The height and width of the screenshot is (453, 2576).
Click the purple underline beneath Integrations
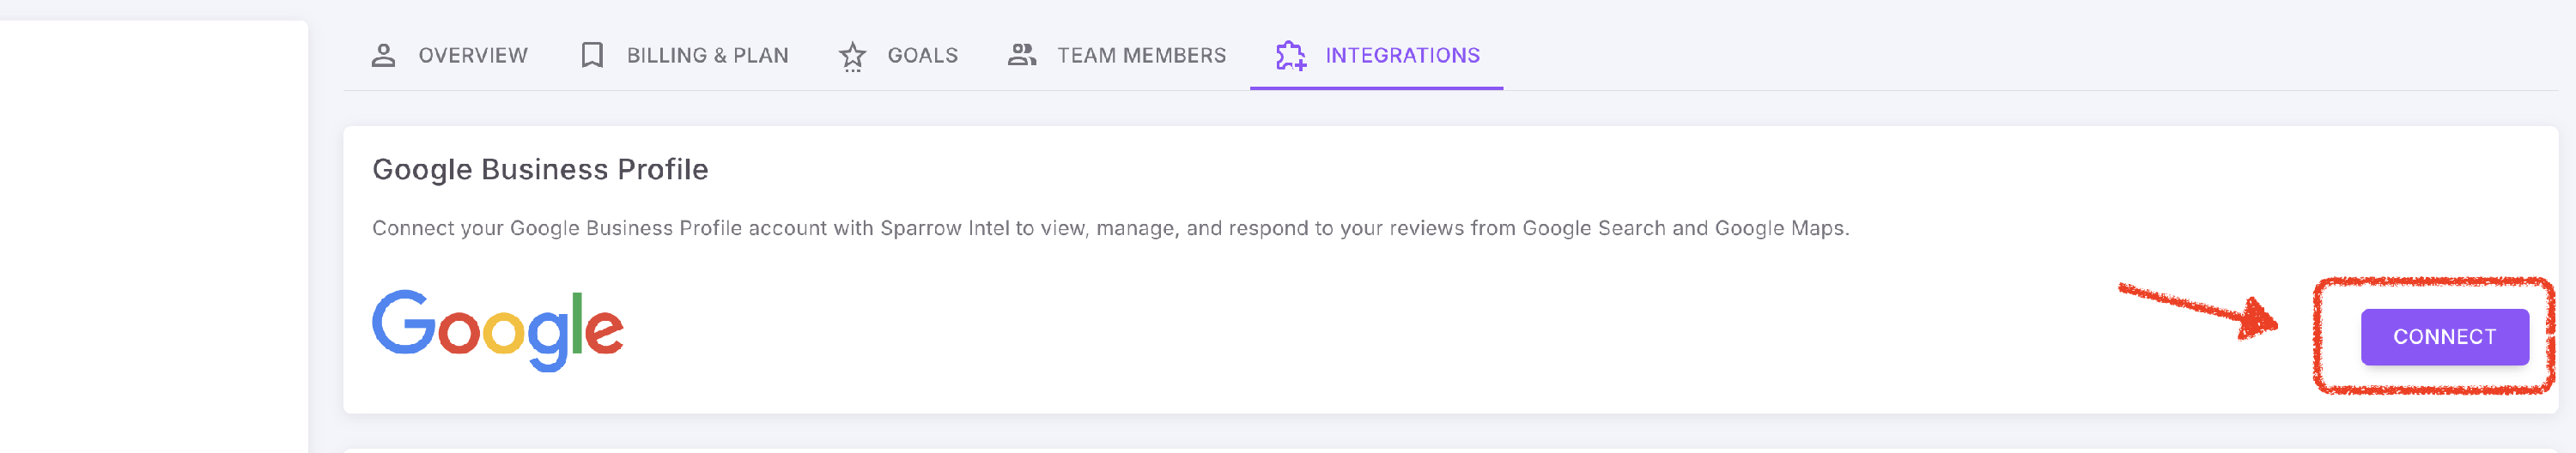coord(1376,88)
